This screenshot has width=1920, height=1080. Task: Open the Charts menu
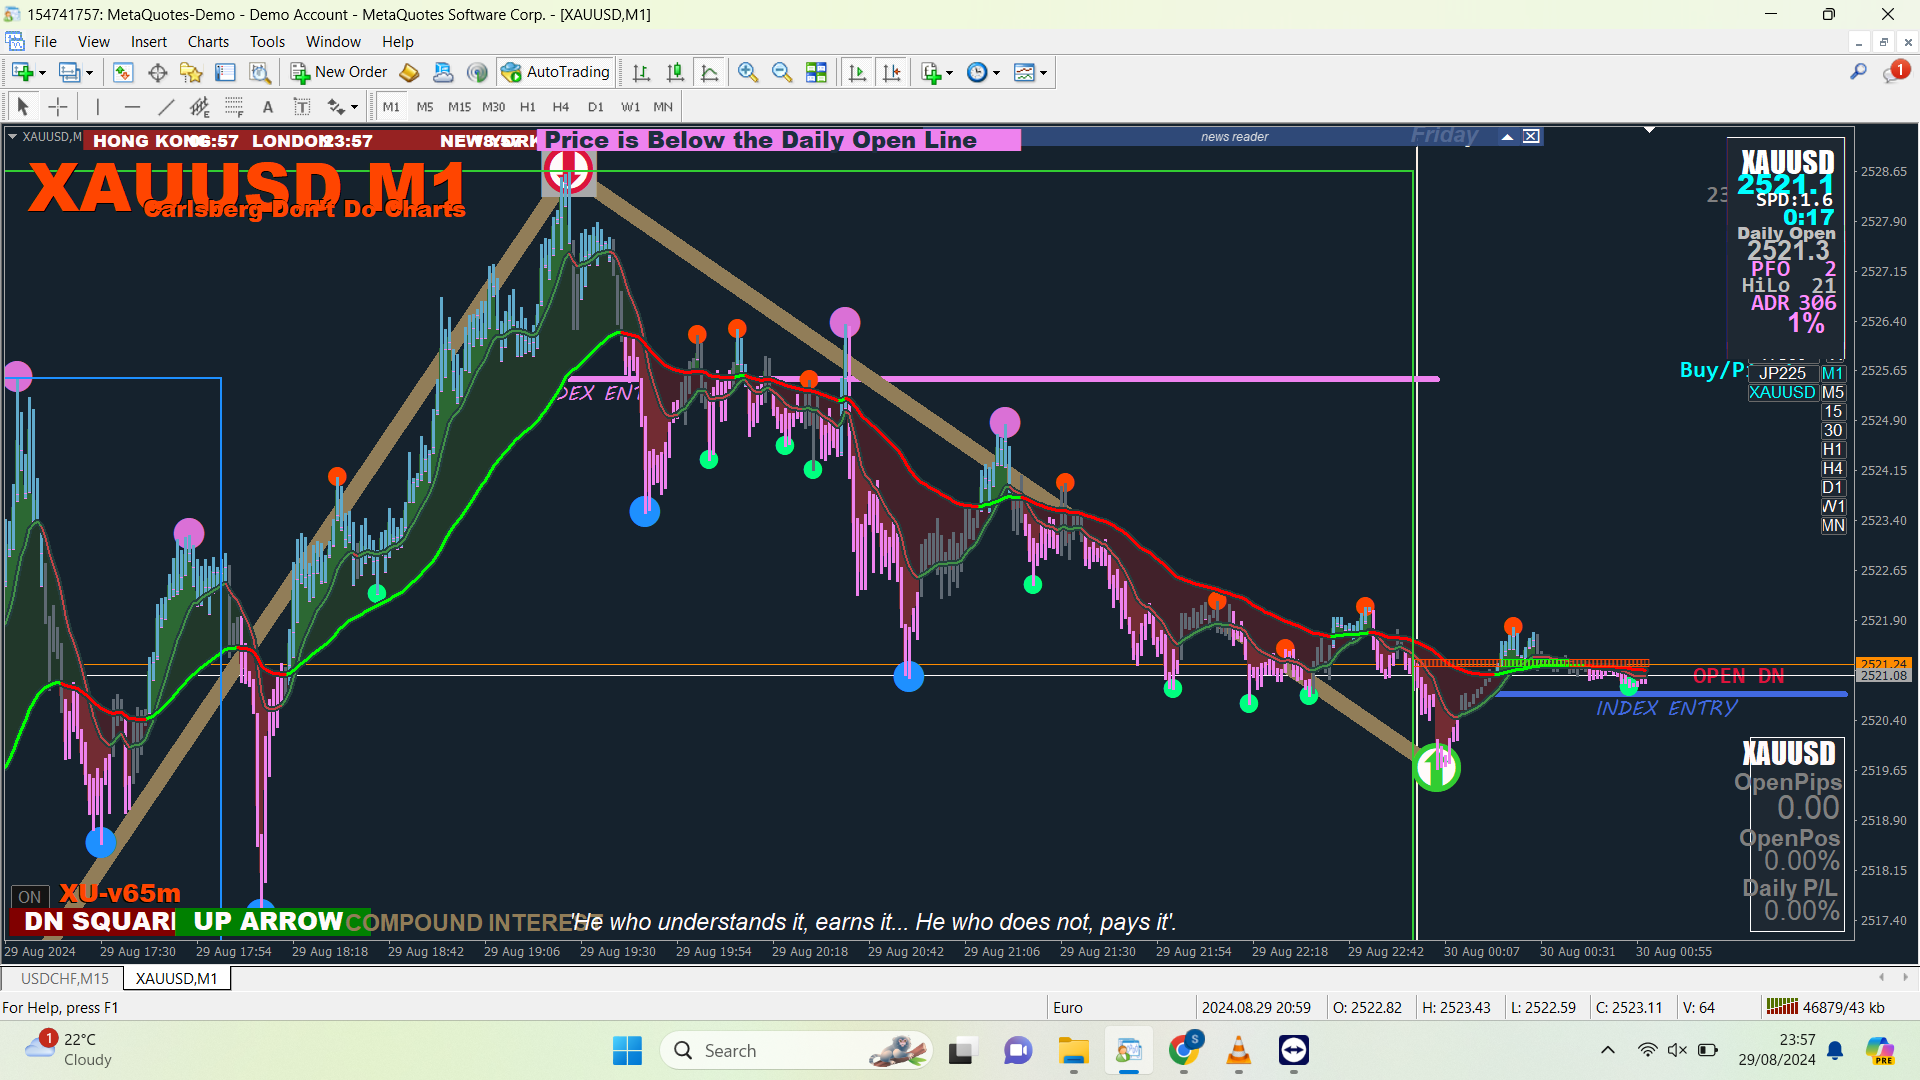coord(208,42)
